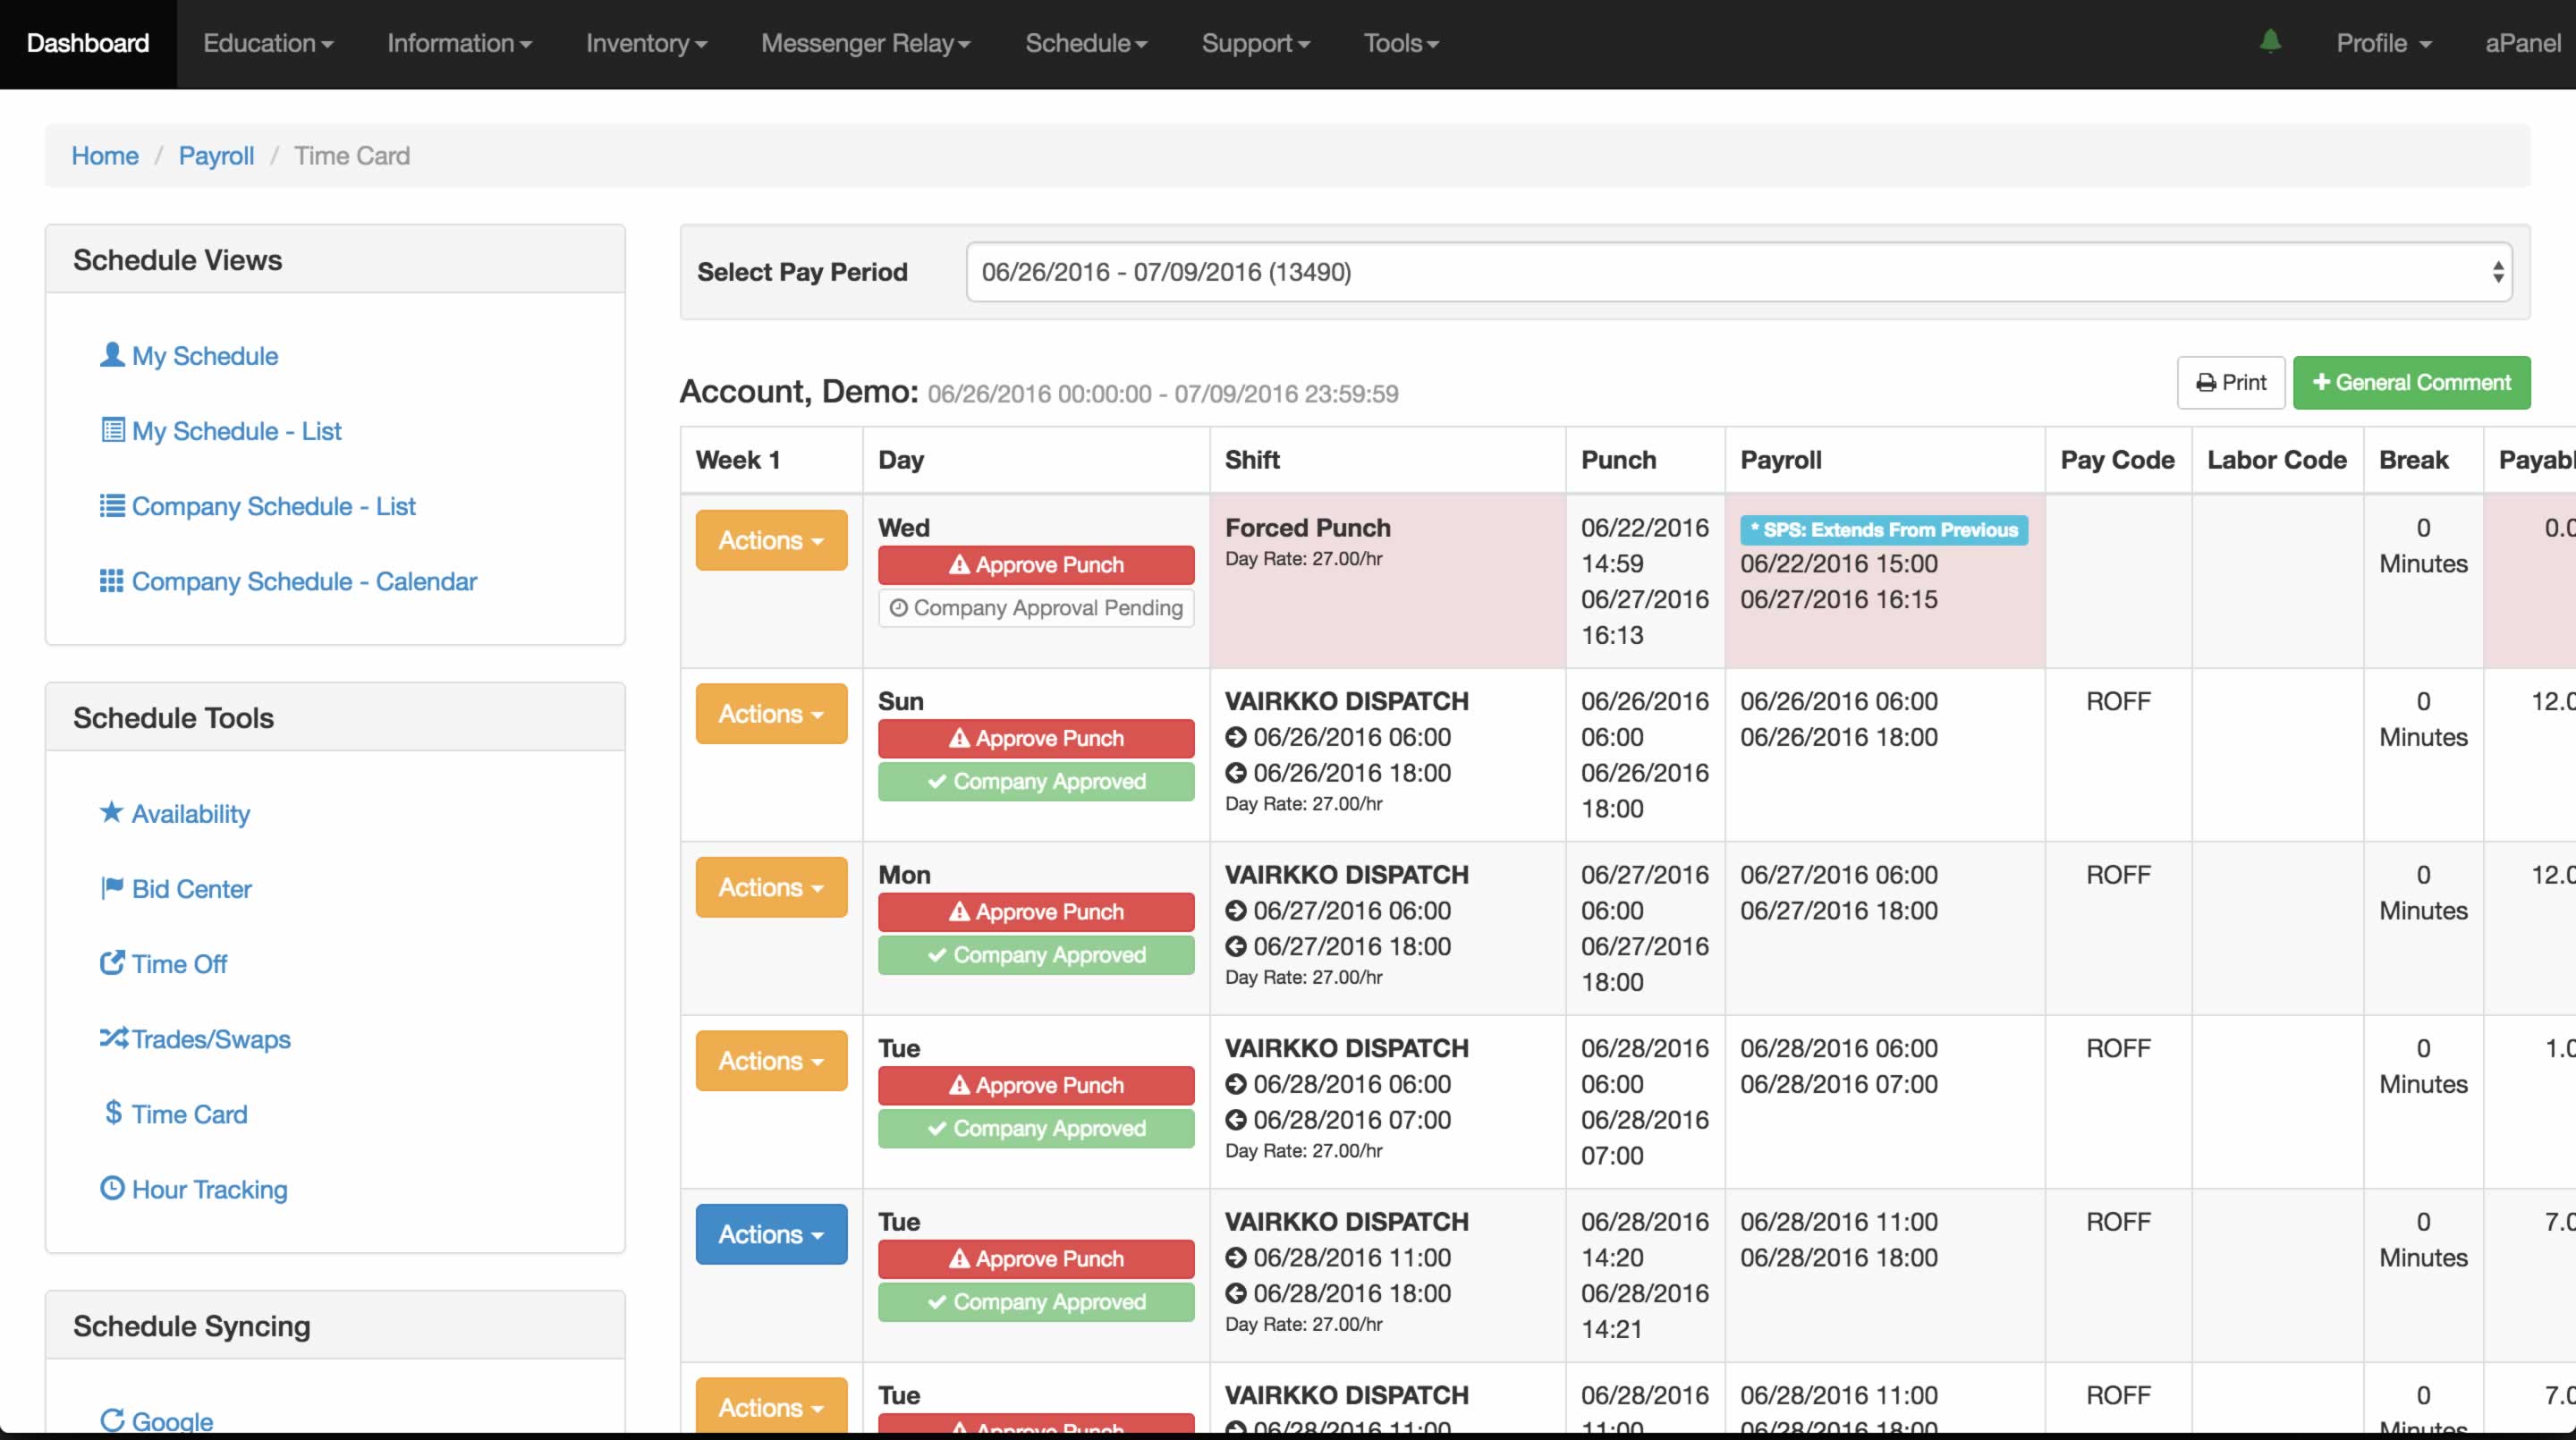Click the shuffle icon next to Trades/Swaps
Image resolution: width=2576 pixels, height=1440 pixels.
click(113, 1037)
